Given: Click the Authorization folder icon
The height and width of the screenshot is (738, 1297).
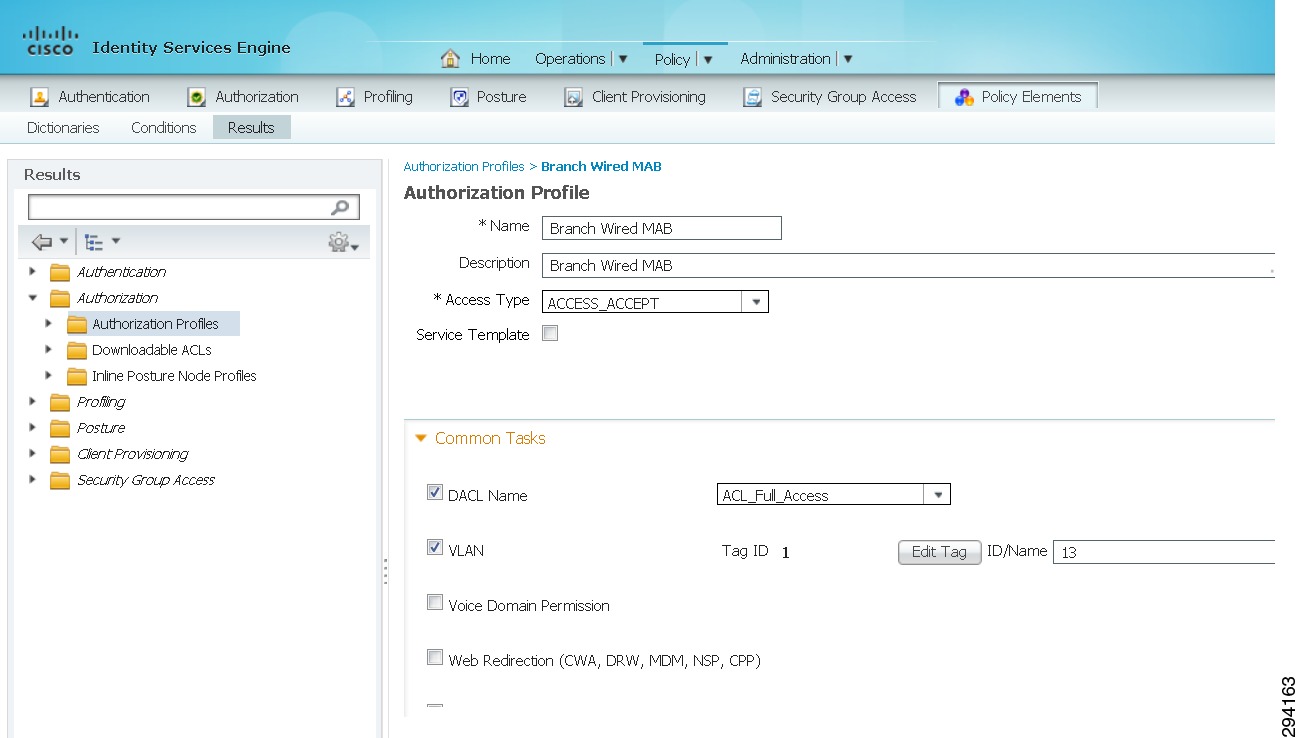Looking at the screenshot, I should pos(60,298).
